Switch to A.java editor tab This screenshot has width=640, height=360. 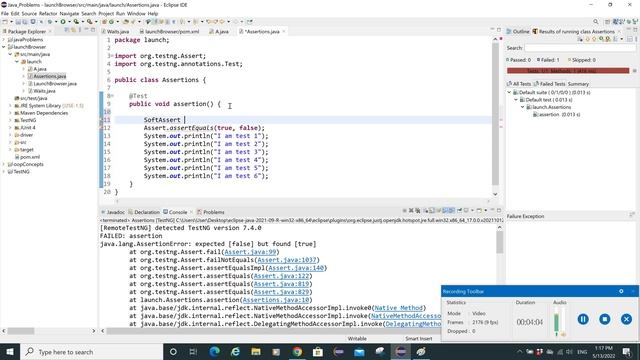219,31
